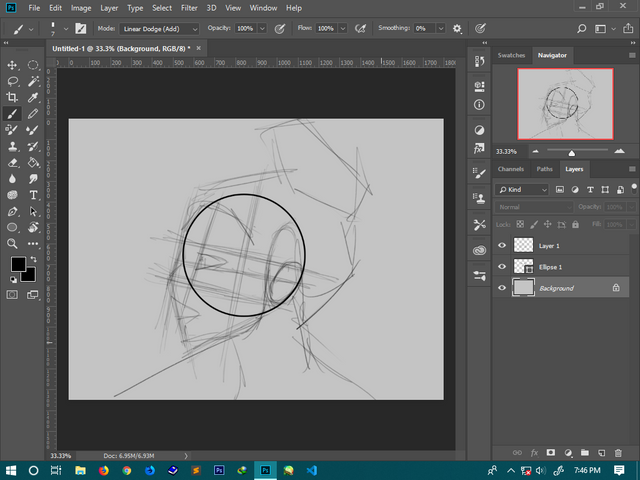Click the foreground color swatch
The width and height of the screenshot is (640, 480).
click(x=18, y=264)
